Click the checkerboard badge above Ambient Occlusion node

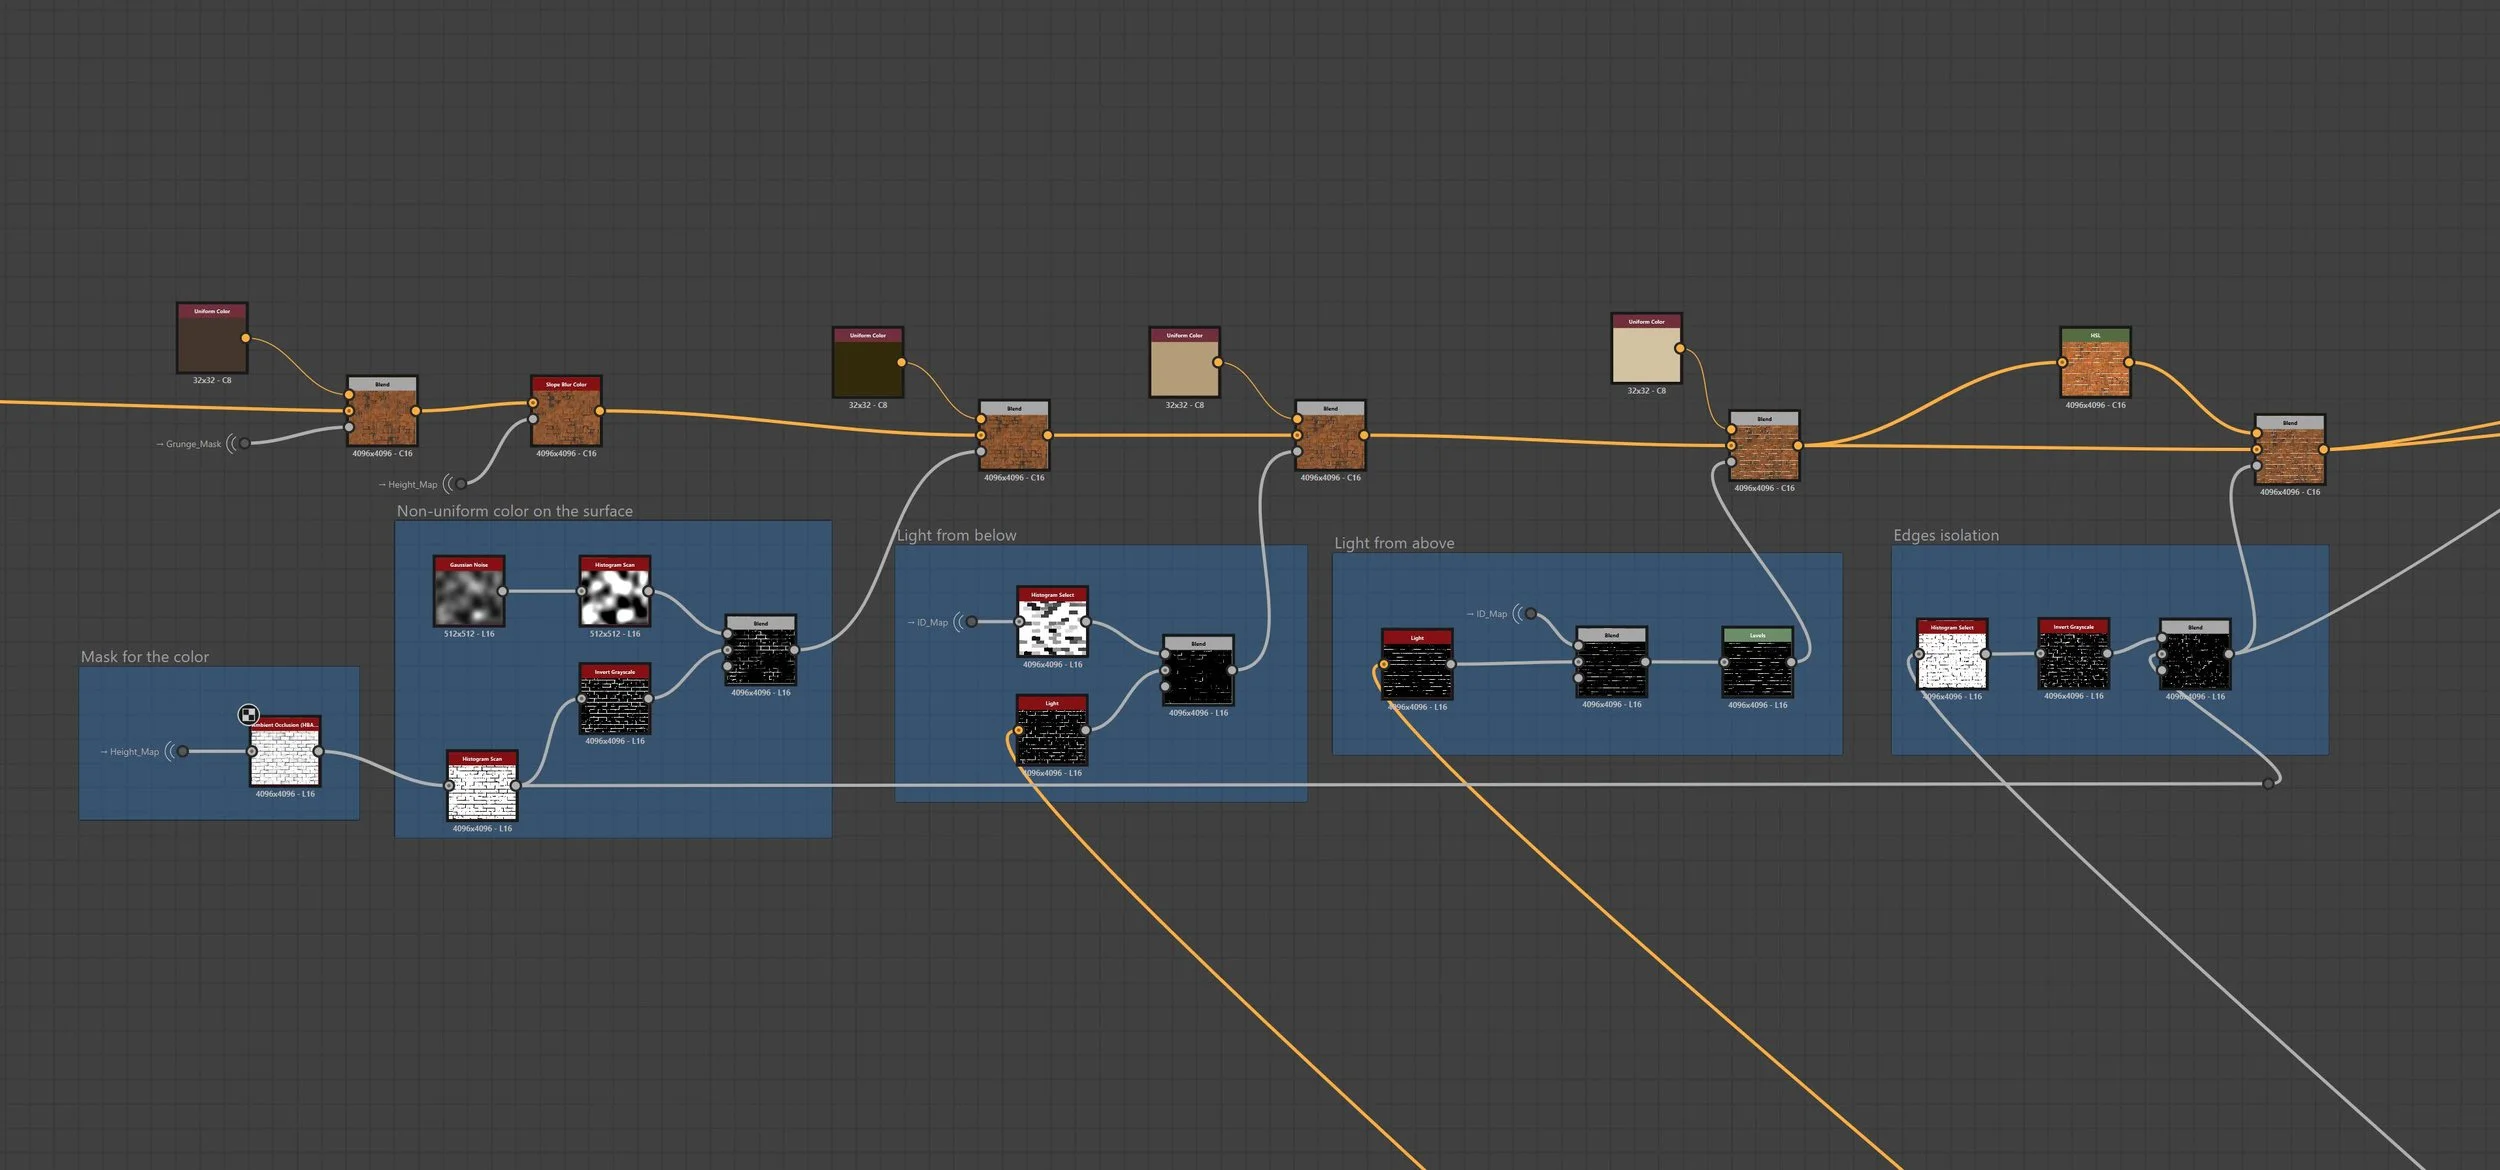coord(248,714)
